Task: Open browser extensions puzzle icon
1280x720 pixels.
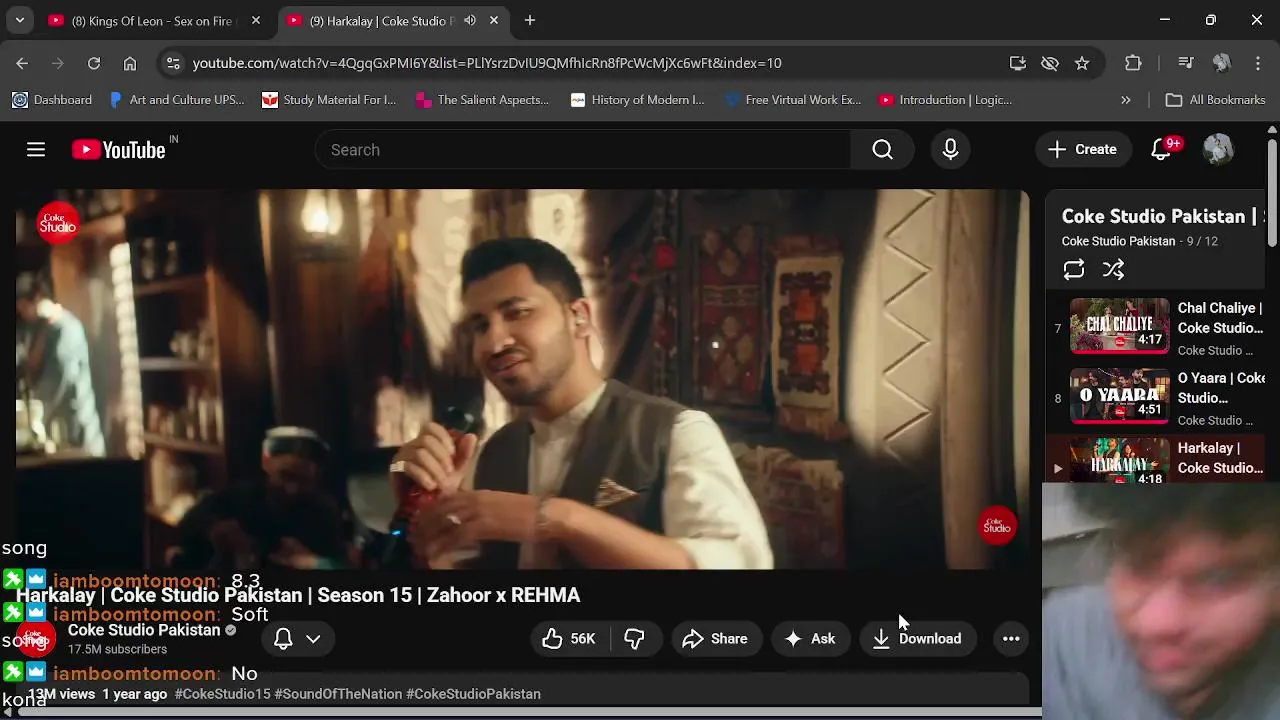Action: (1133, 63)
